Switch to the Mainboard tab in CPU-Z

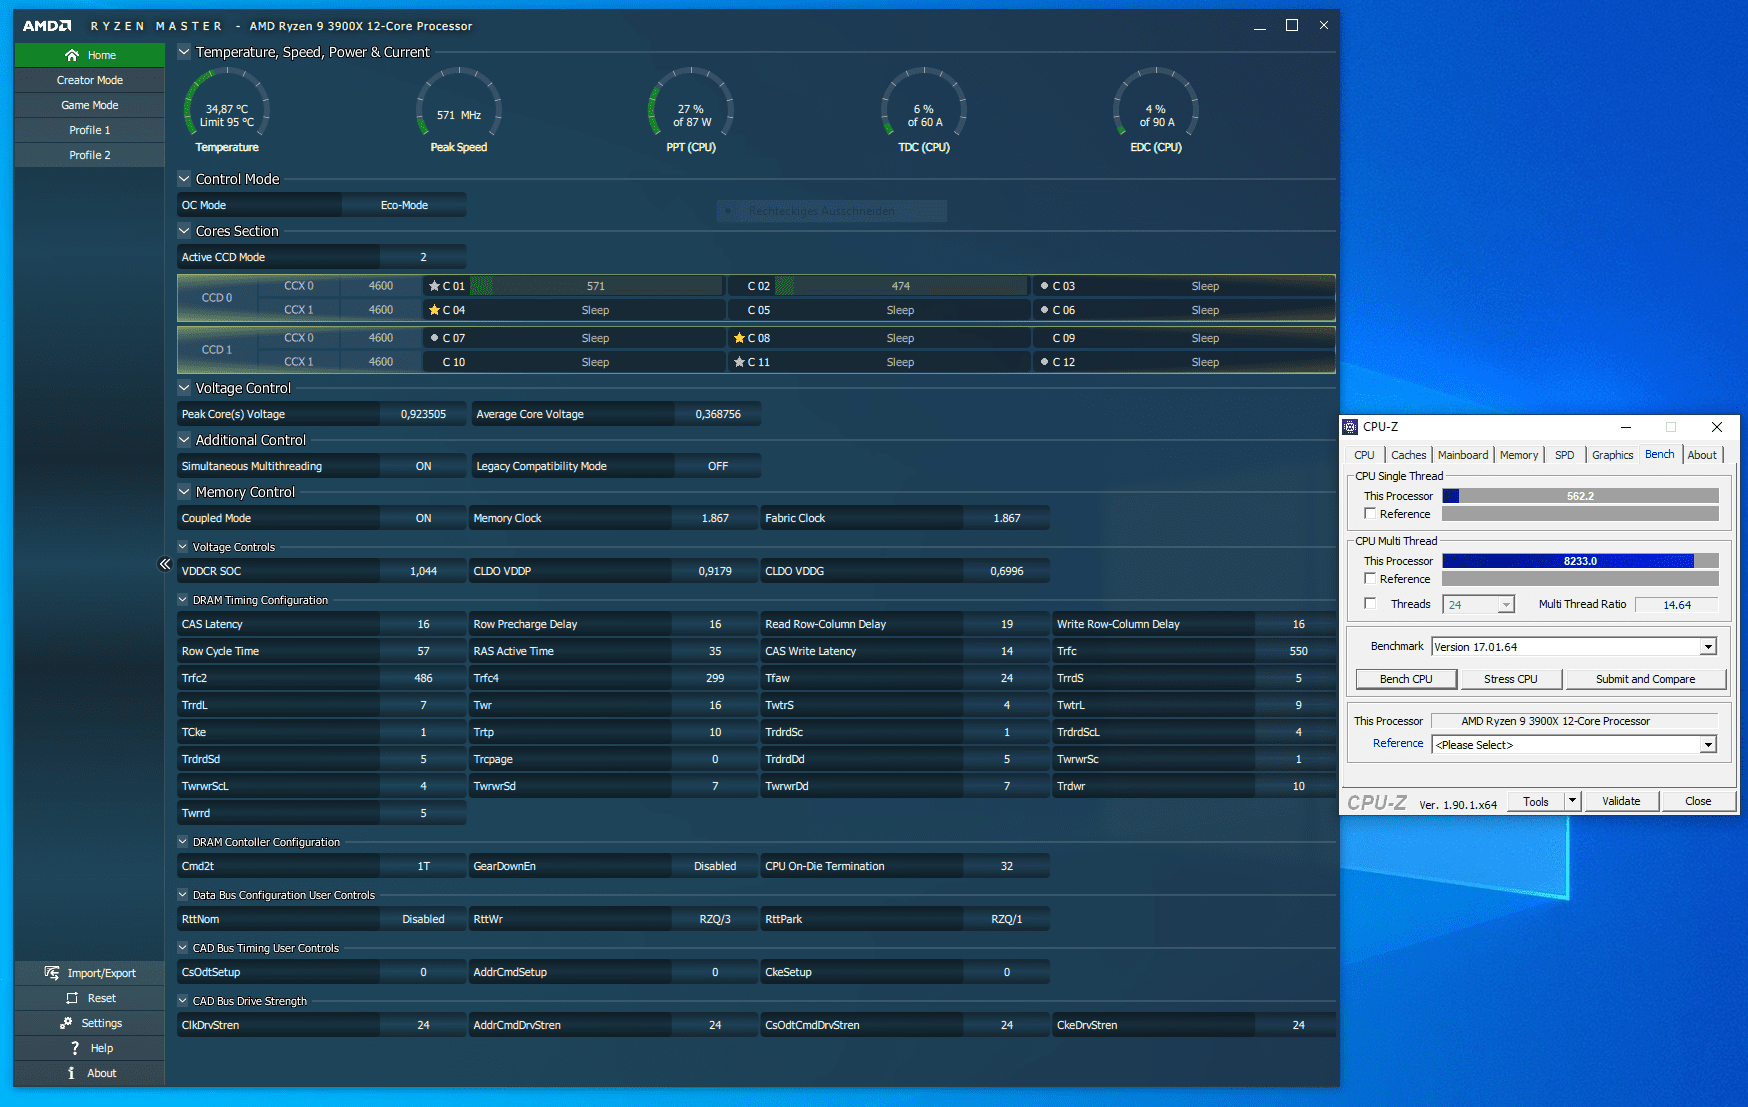coord(1463,455)
